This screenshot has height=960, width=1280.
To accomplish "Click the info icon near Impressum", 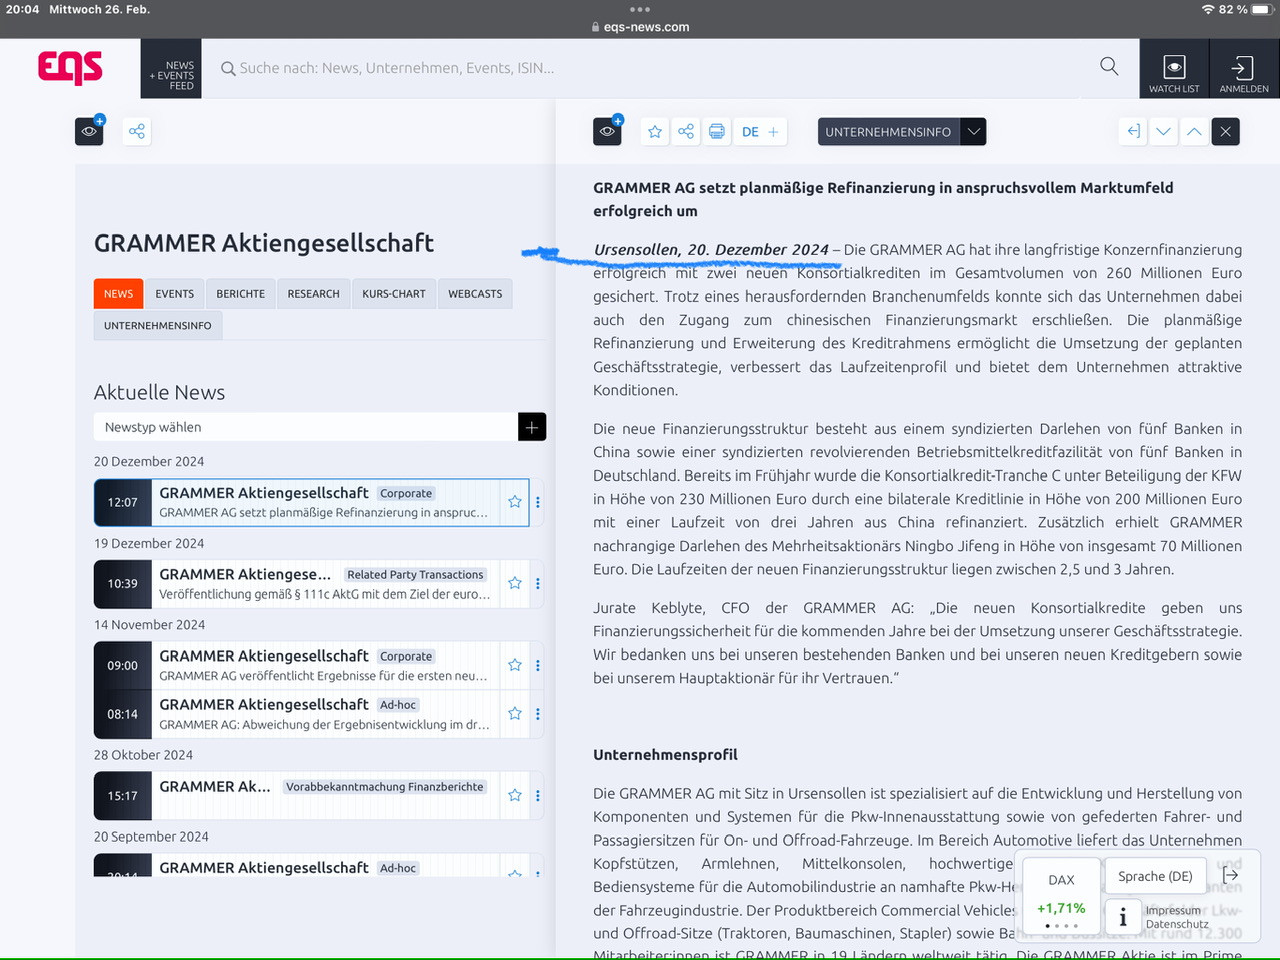I will (x=1123, y=917).
